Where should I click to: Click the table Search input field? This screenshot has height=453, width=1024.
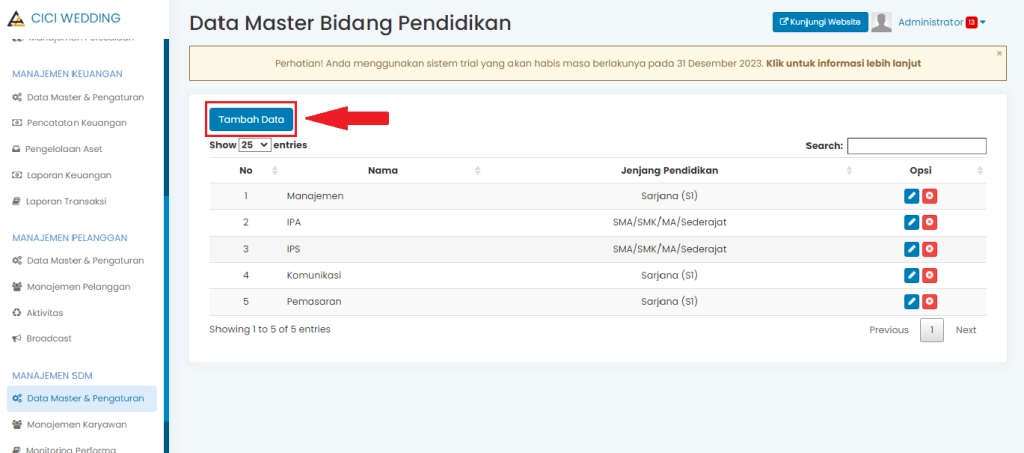point(917,146)
